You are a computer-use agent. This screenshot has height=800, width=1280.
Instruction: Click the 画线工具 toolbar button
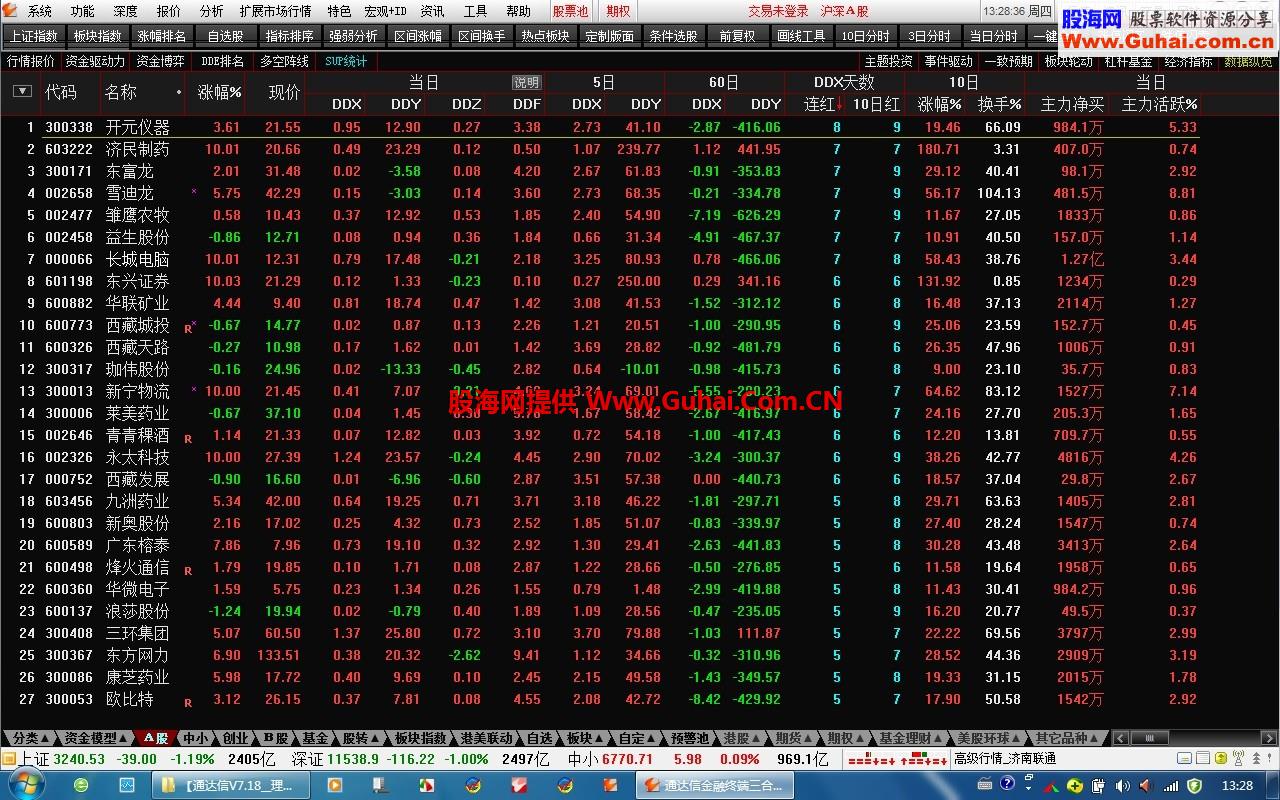point(801,35)
